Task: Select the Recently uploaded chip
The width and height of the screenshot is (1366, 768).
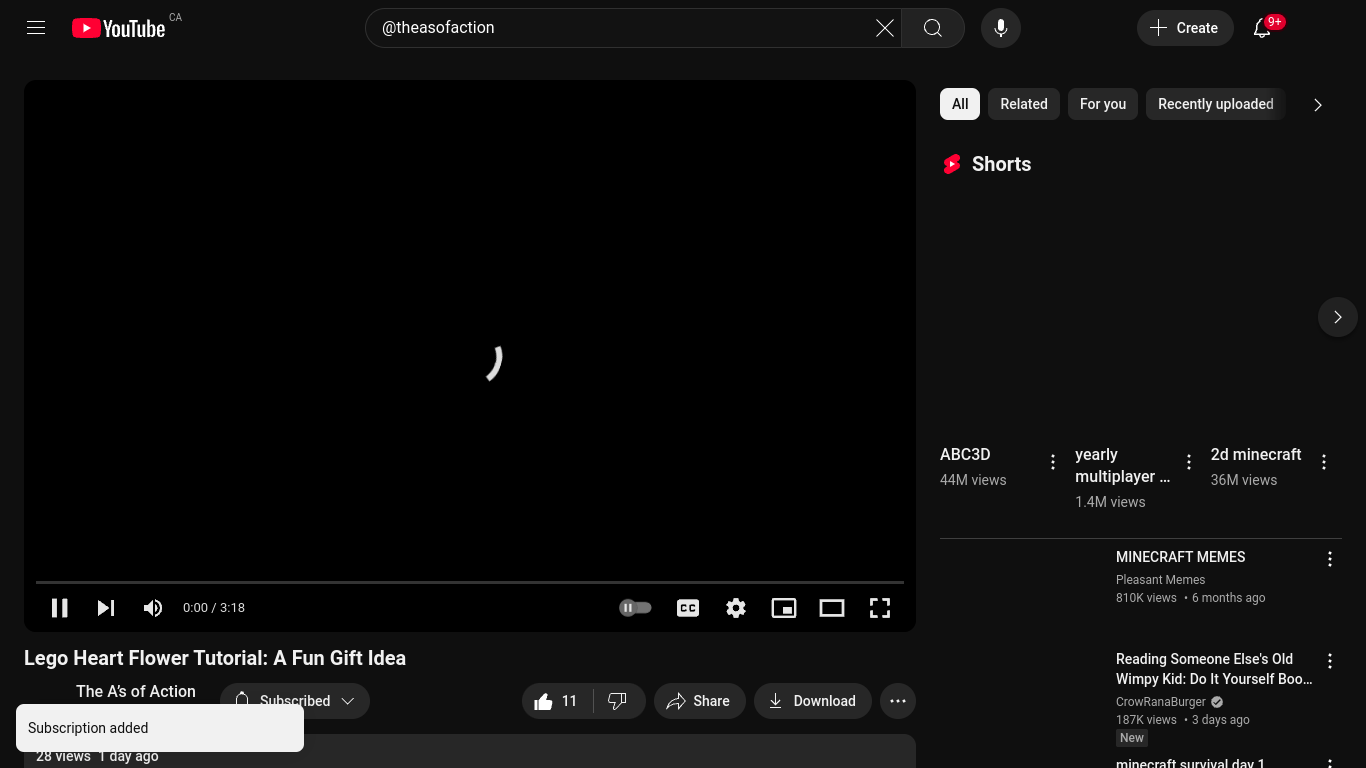Action: point(1216,104)
